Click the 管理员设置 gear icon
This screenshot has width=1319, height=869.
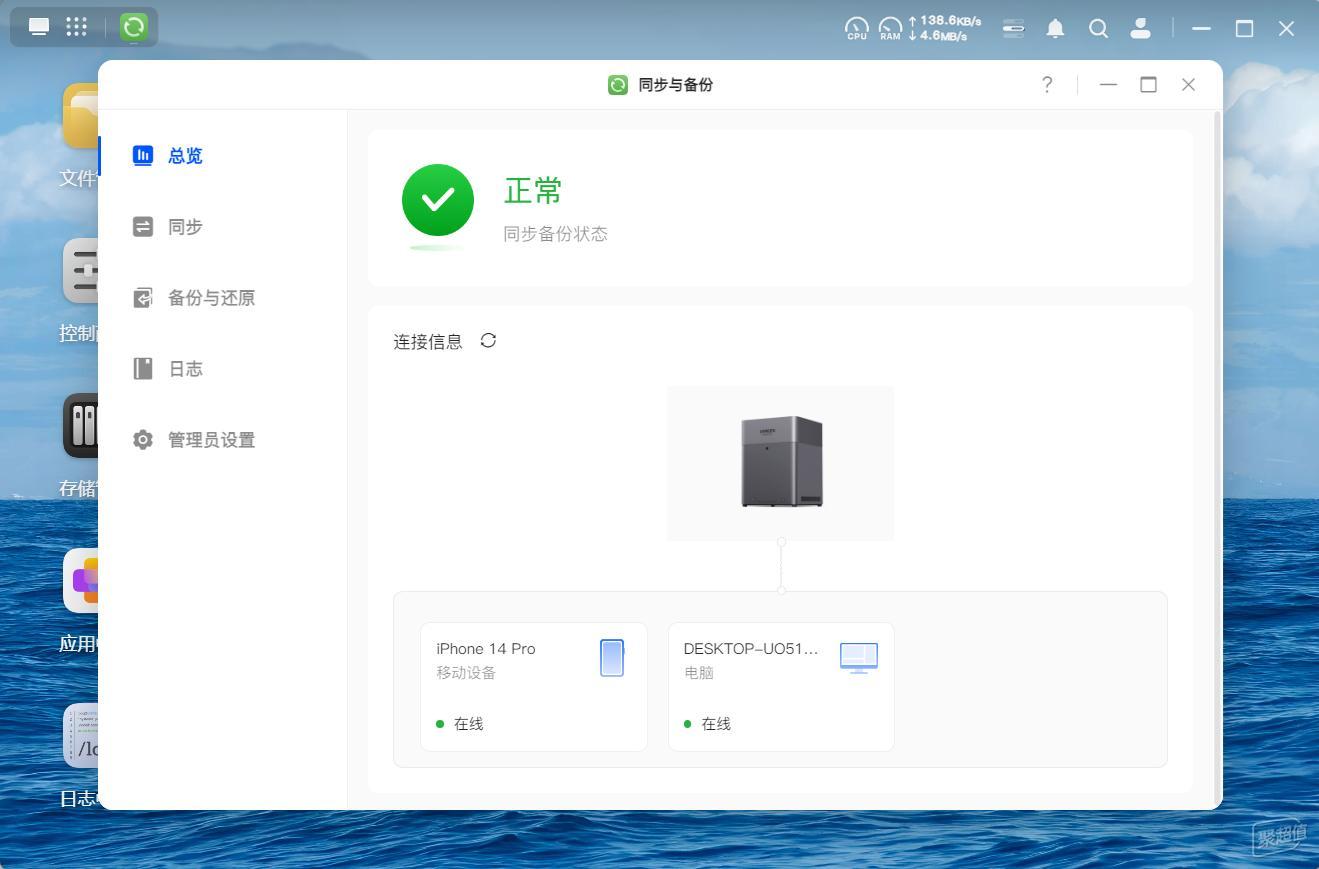(x=143, y=440)
